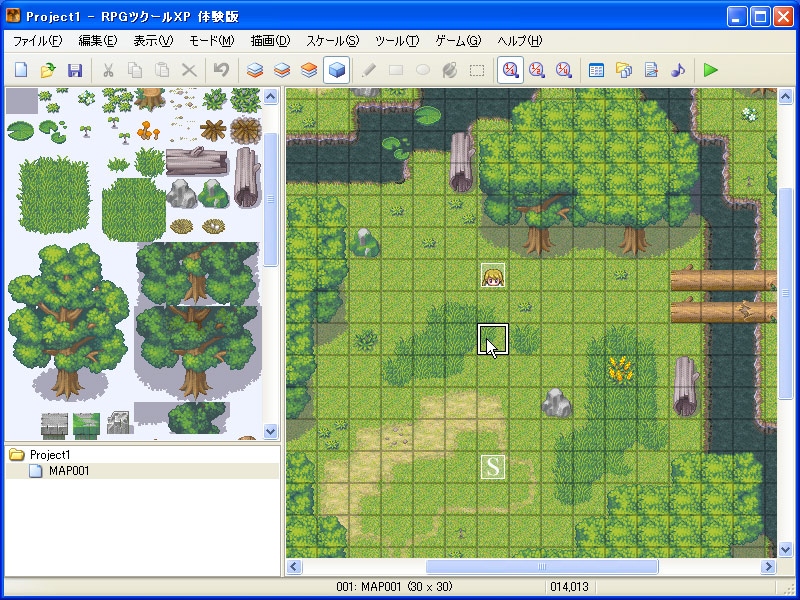
Task: Pick the fallen gray log tile in palette
Action: (x=197, y=161)
